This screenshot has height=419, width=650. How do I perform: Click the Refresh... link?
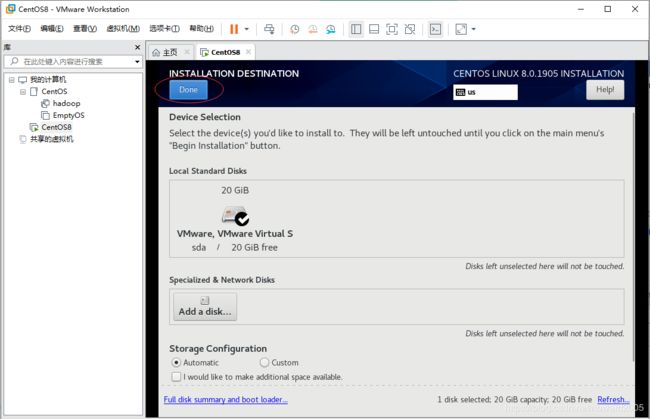point(613,400)
